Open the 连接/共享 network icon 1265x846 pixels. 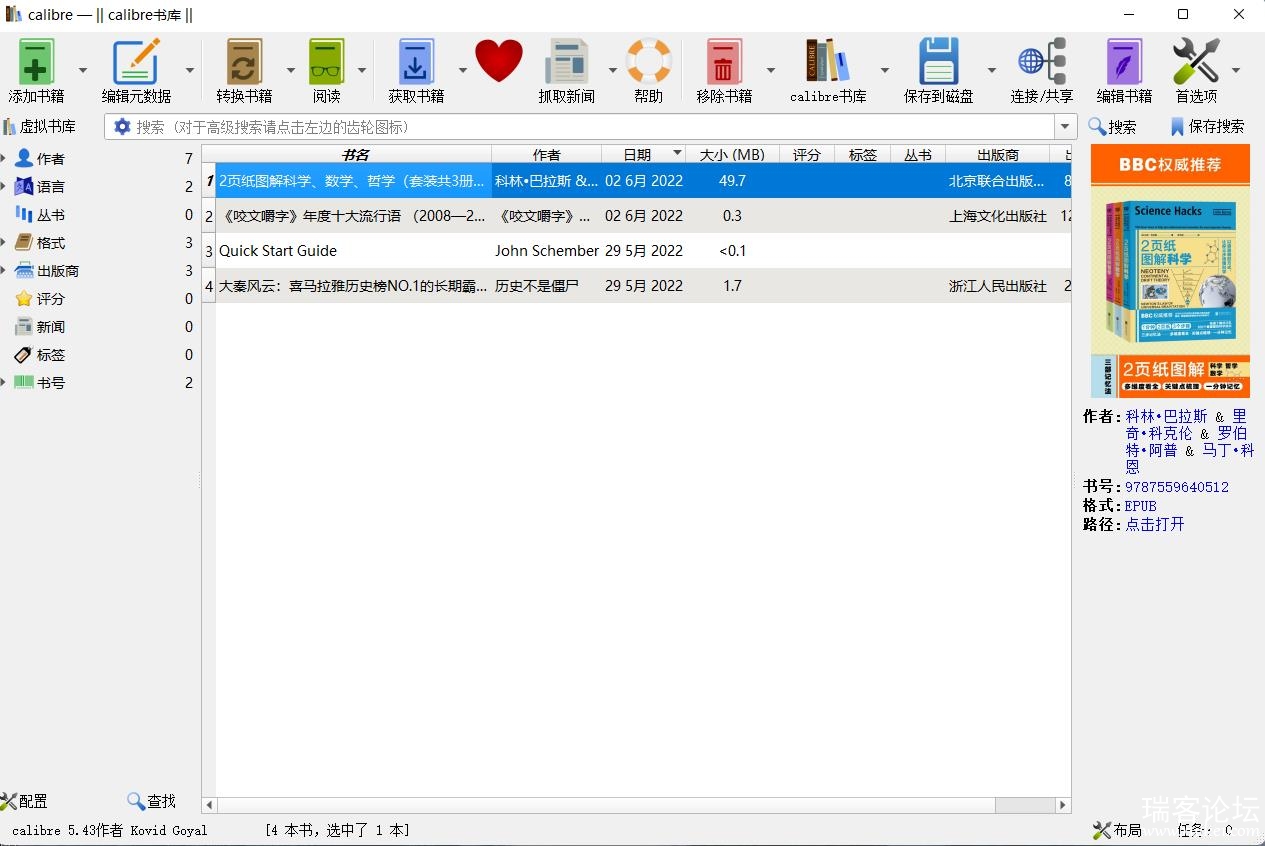[1042, 62]
